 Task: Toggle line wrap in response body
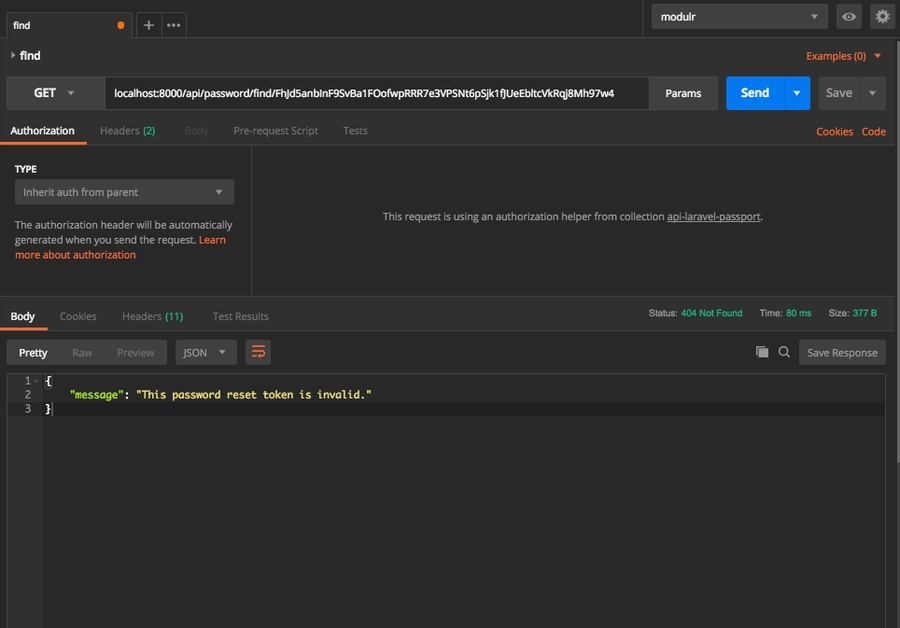point(258,352)
